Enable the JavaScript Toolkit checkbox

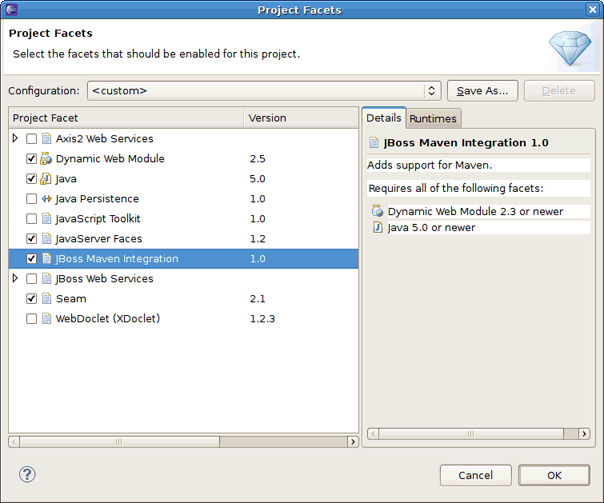pyautogui.click(x=32, y=219)
